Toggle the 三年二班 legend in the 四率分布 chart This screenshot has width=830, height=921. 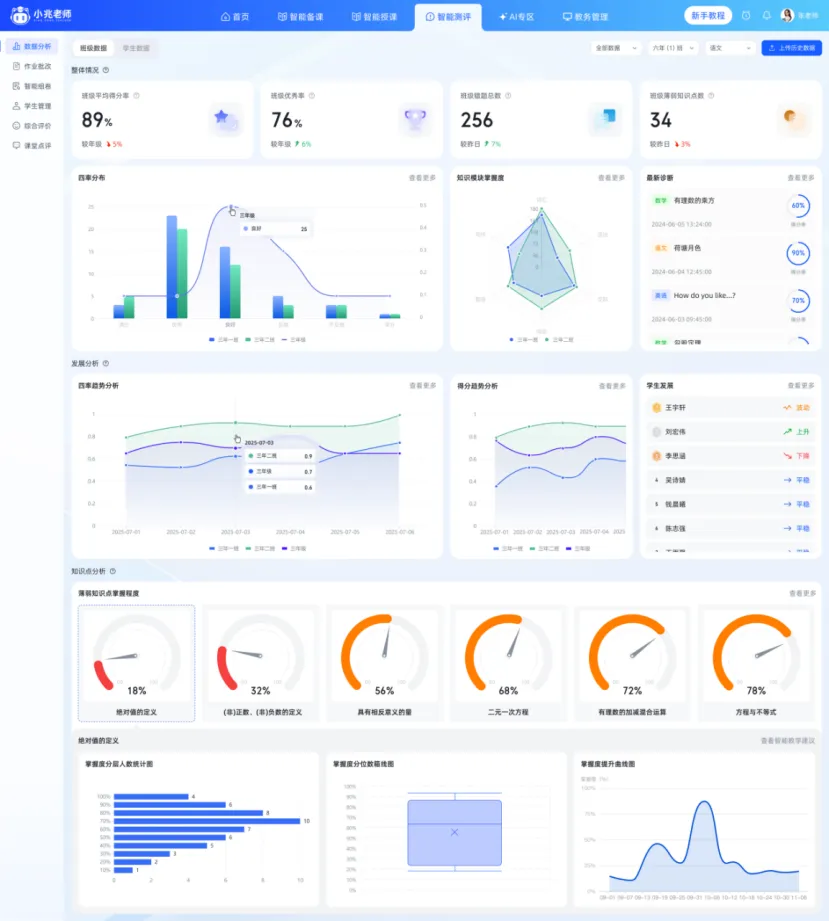coord(260,340)
